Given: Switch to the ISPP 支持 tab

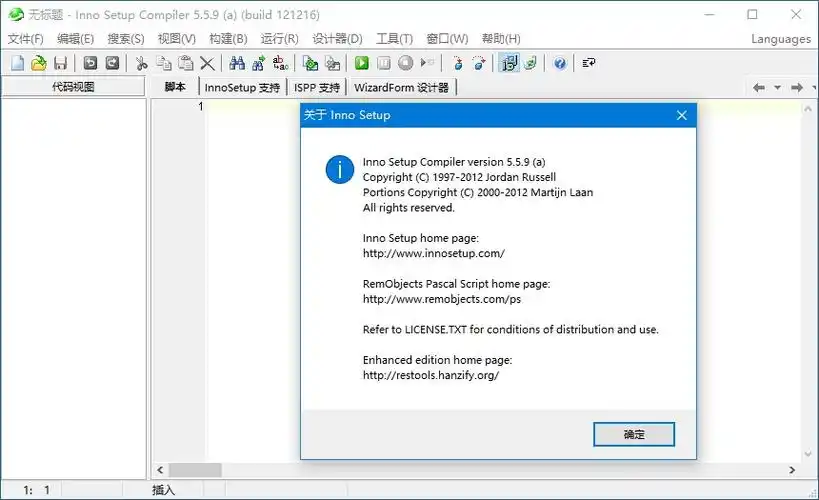Looking at the screenshot, I should [317, 87].
